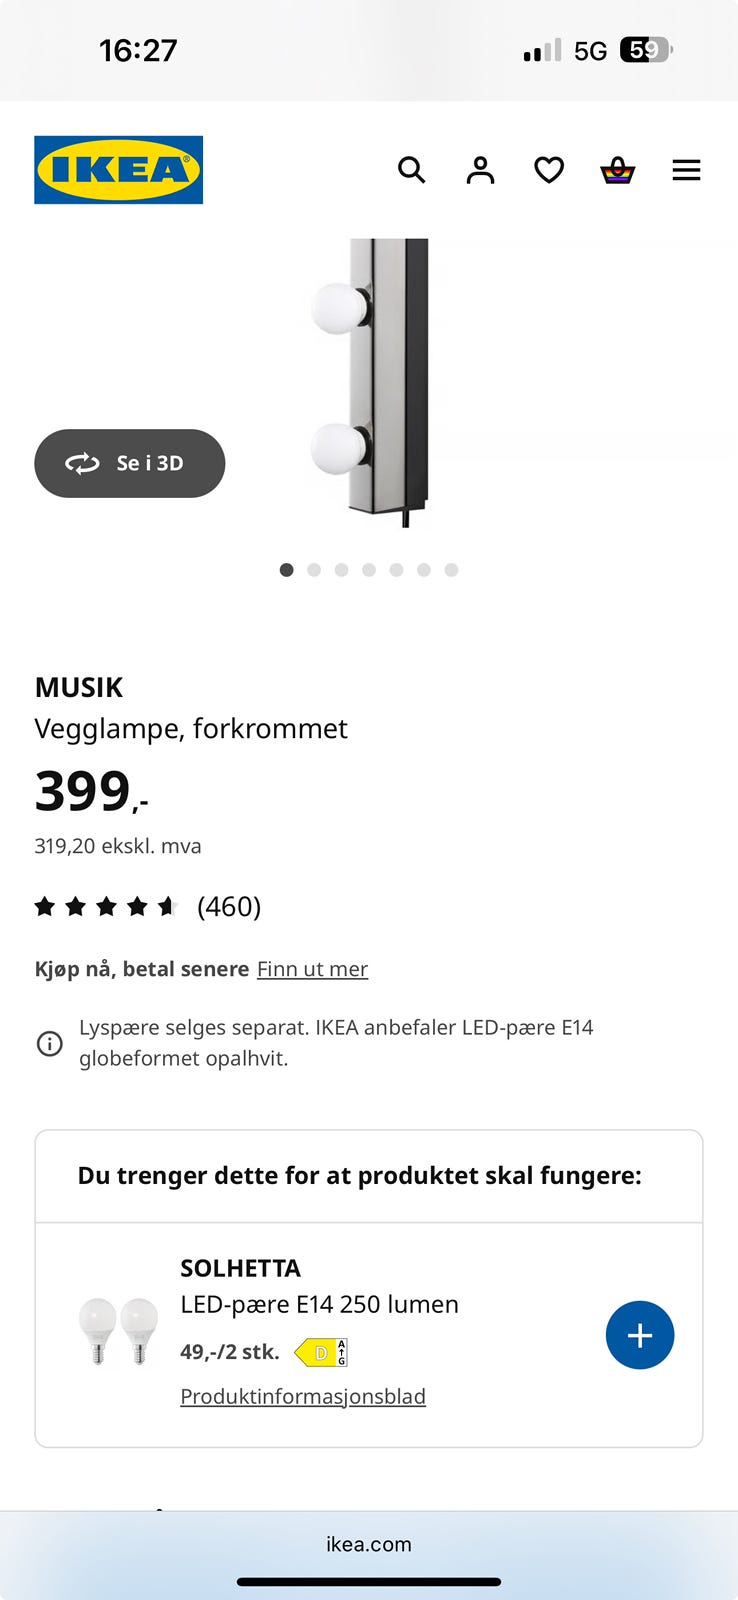Tap the SOLHETTA bulb thumbnail

(118, 1330)
